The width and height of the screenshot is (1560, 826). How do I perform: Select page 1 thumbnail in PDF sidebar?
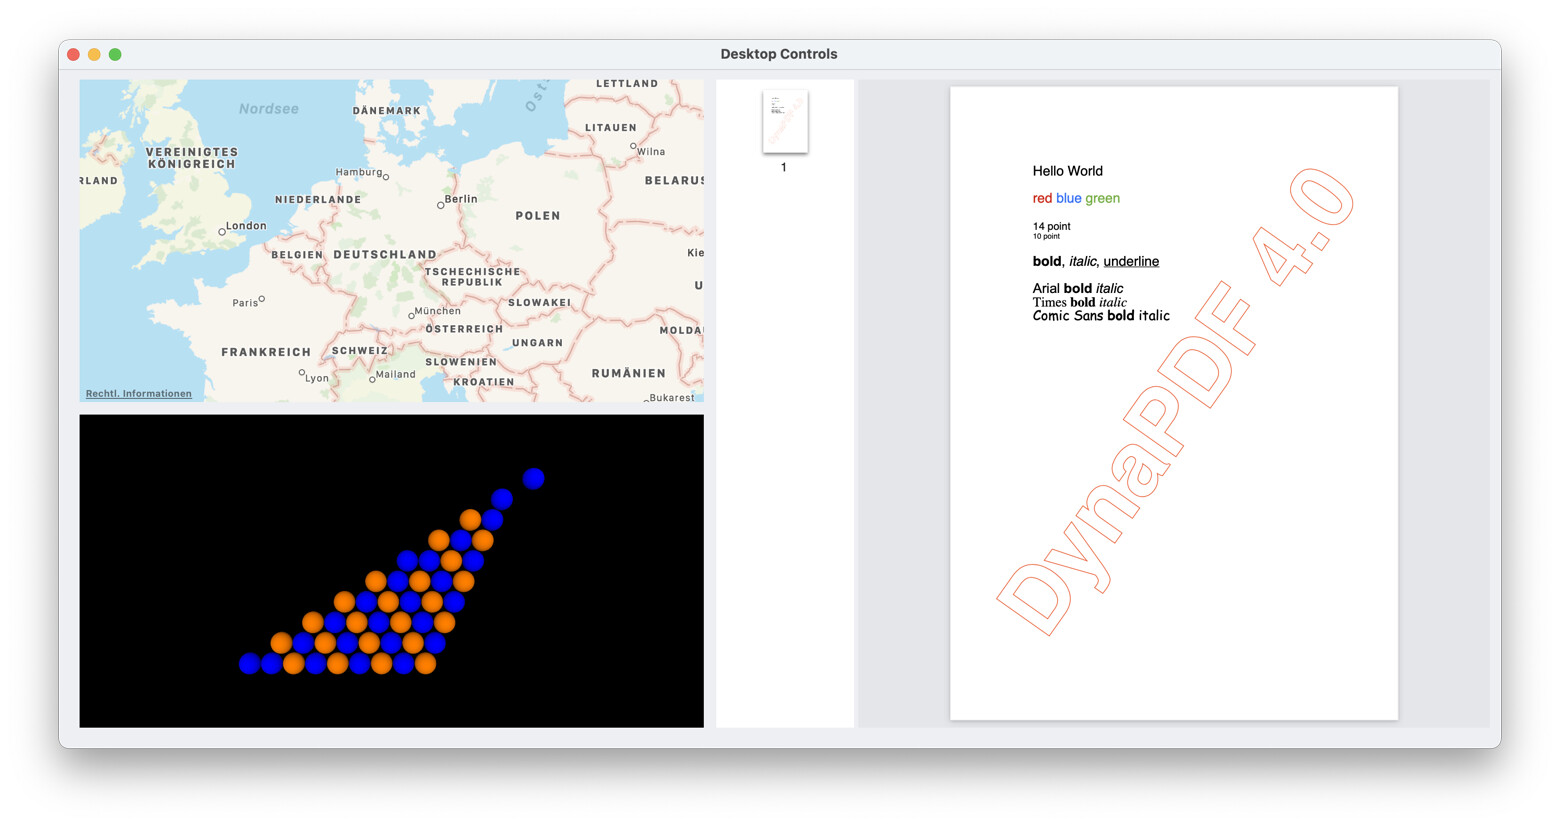pyautogui.click(x=785, y=122)
